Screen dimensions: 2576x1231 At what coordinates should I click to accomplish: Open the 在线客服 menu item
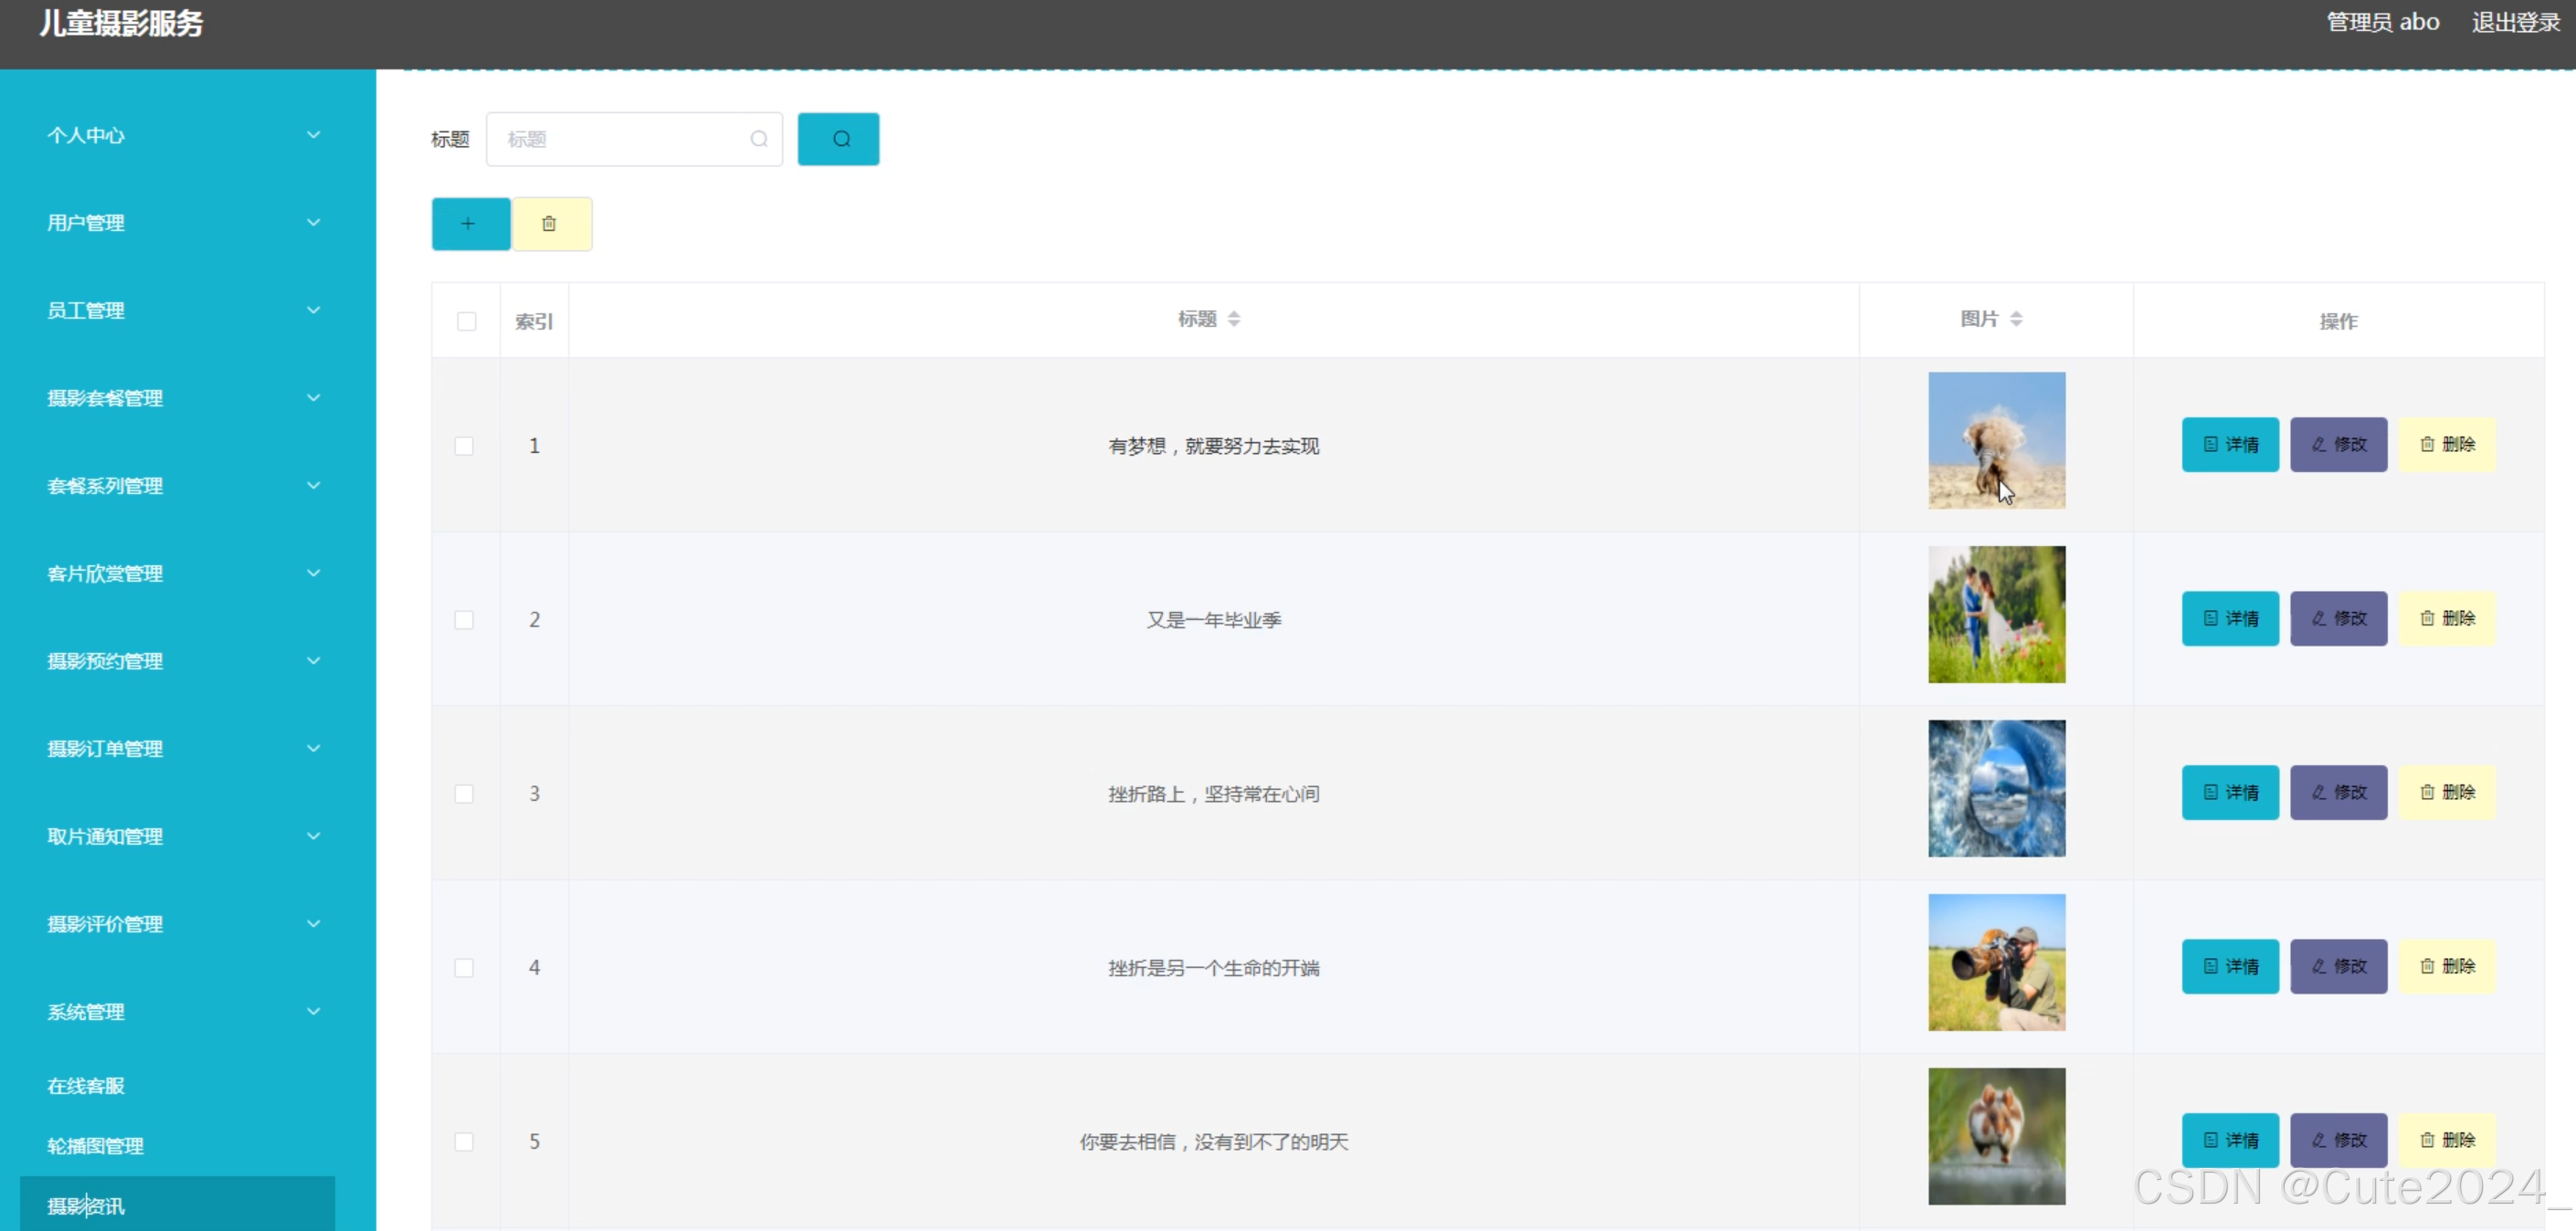pyautogui.click(x=86, y=1086)
